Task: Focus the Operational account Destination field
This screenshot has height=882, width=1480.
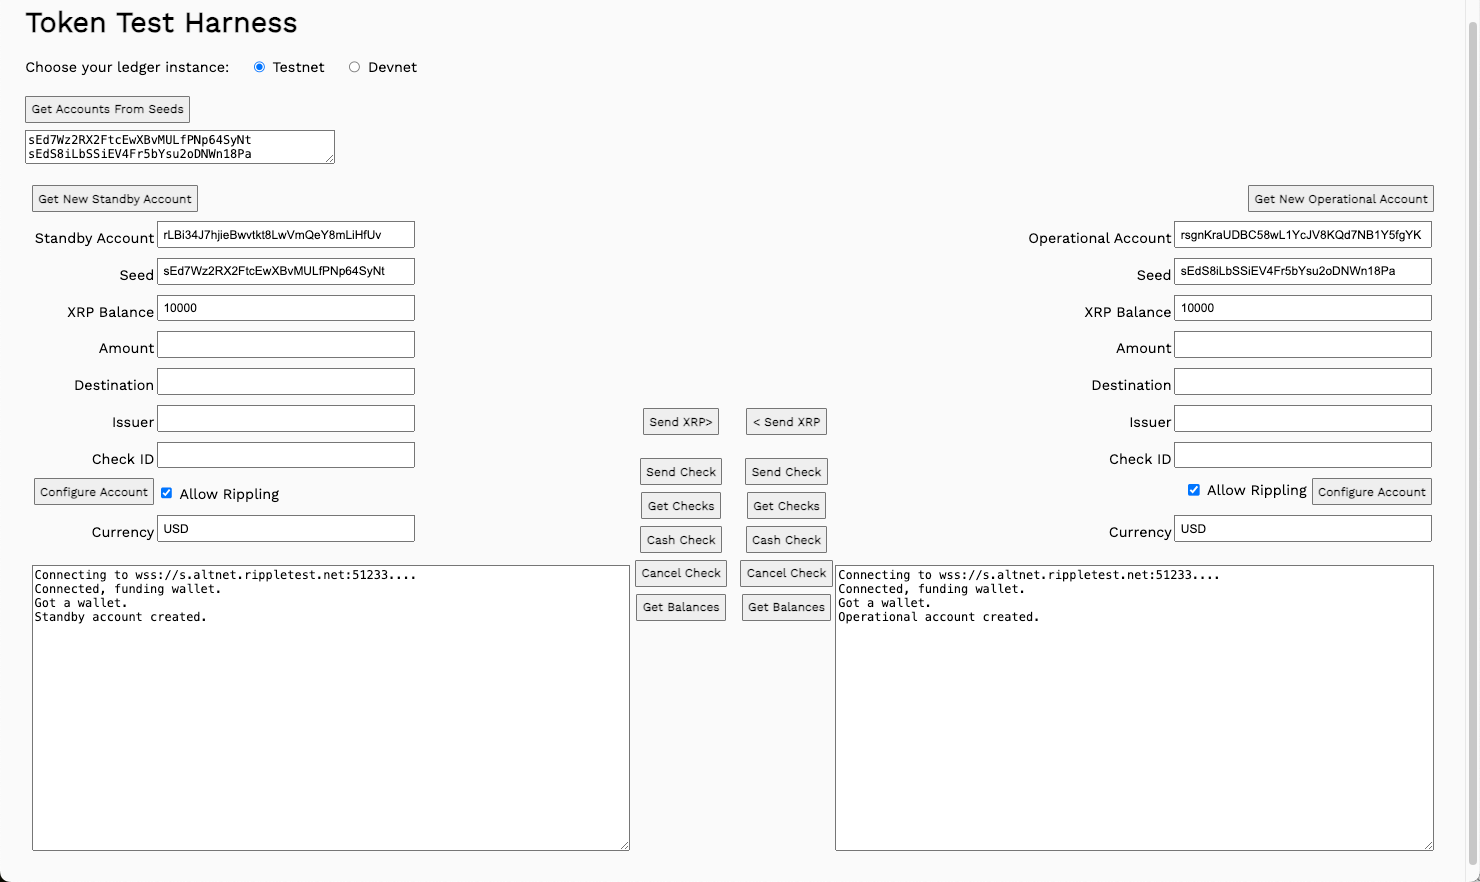Action: pos(1302,381)
